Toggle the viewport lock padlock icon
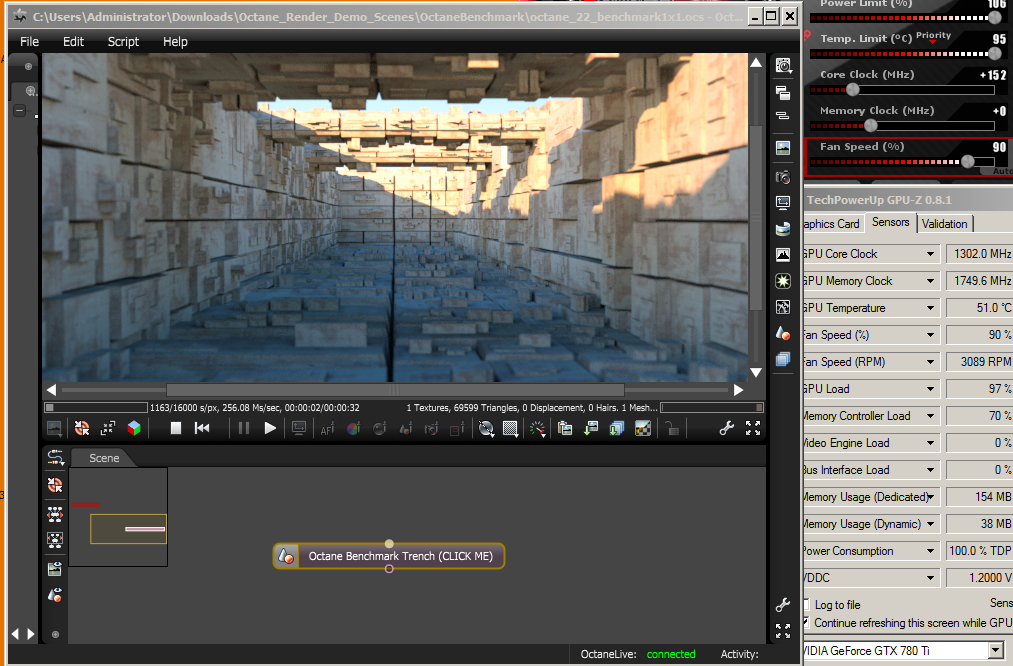 point(672,428)
